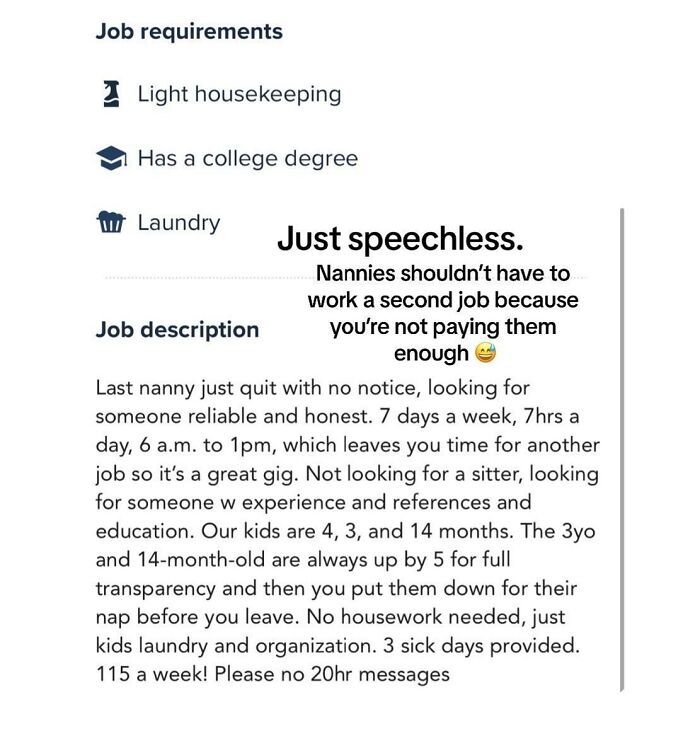Click the "Job description" heading
This screenshot has height=731, width=700.
click(177, 329)
